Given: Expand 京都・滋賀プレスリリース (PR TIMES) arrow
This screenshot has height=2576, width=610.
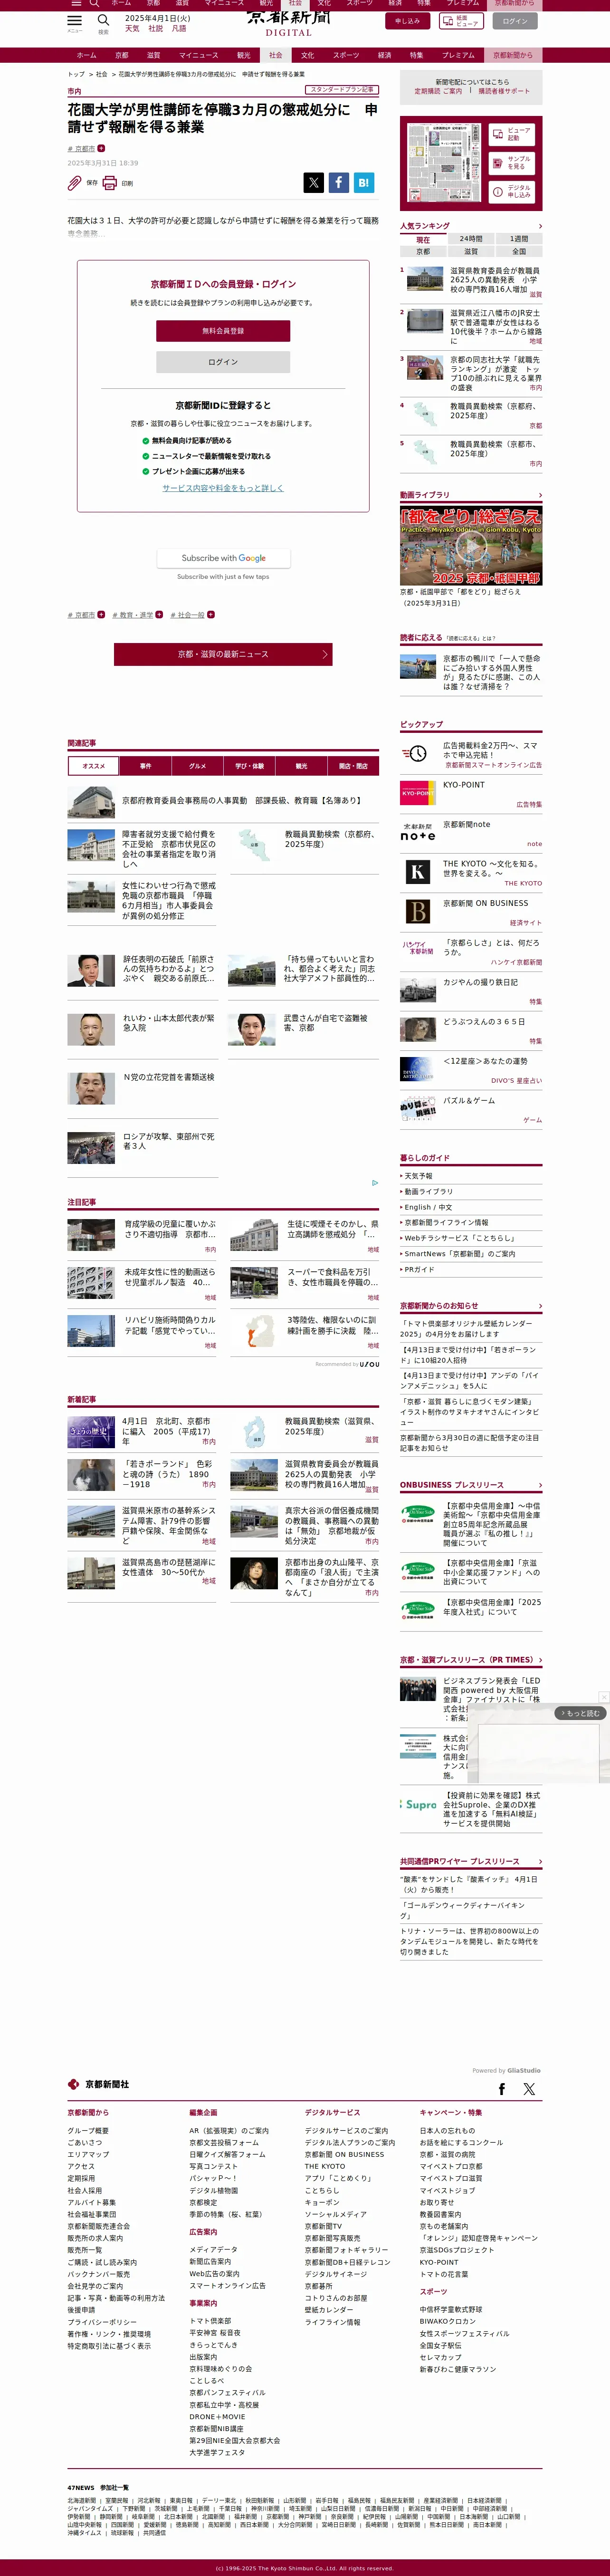Looking at the screenshot, I should (540, 1660).
